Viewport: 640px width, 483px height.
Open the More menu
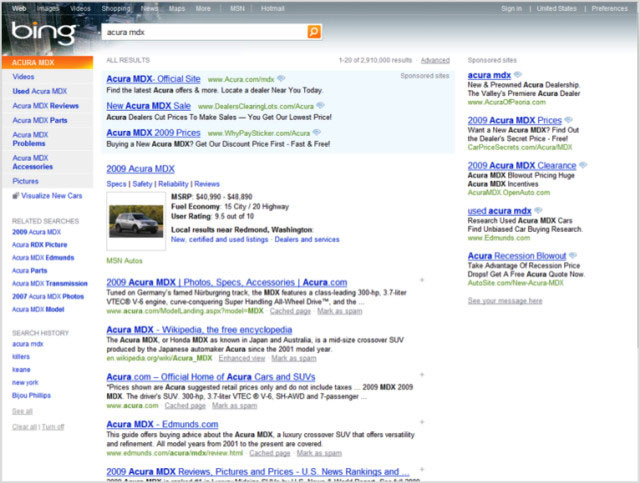click(203, 8)
